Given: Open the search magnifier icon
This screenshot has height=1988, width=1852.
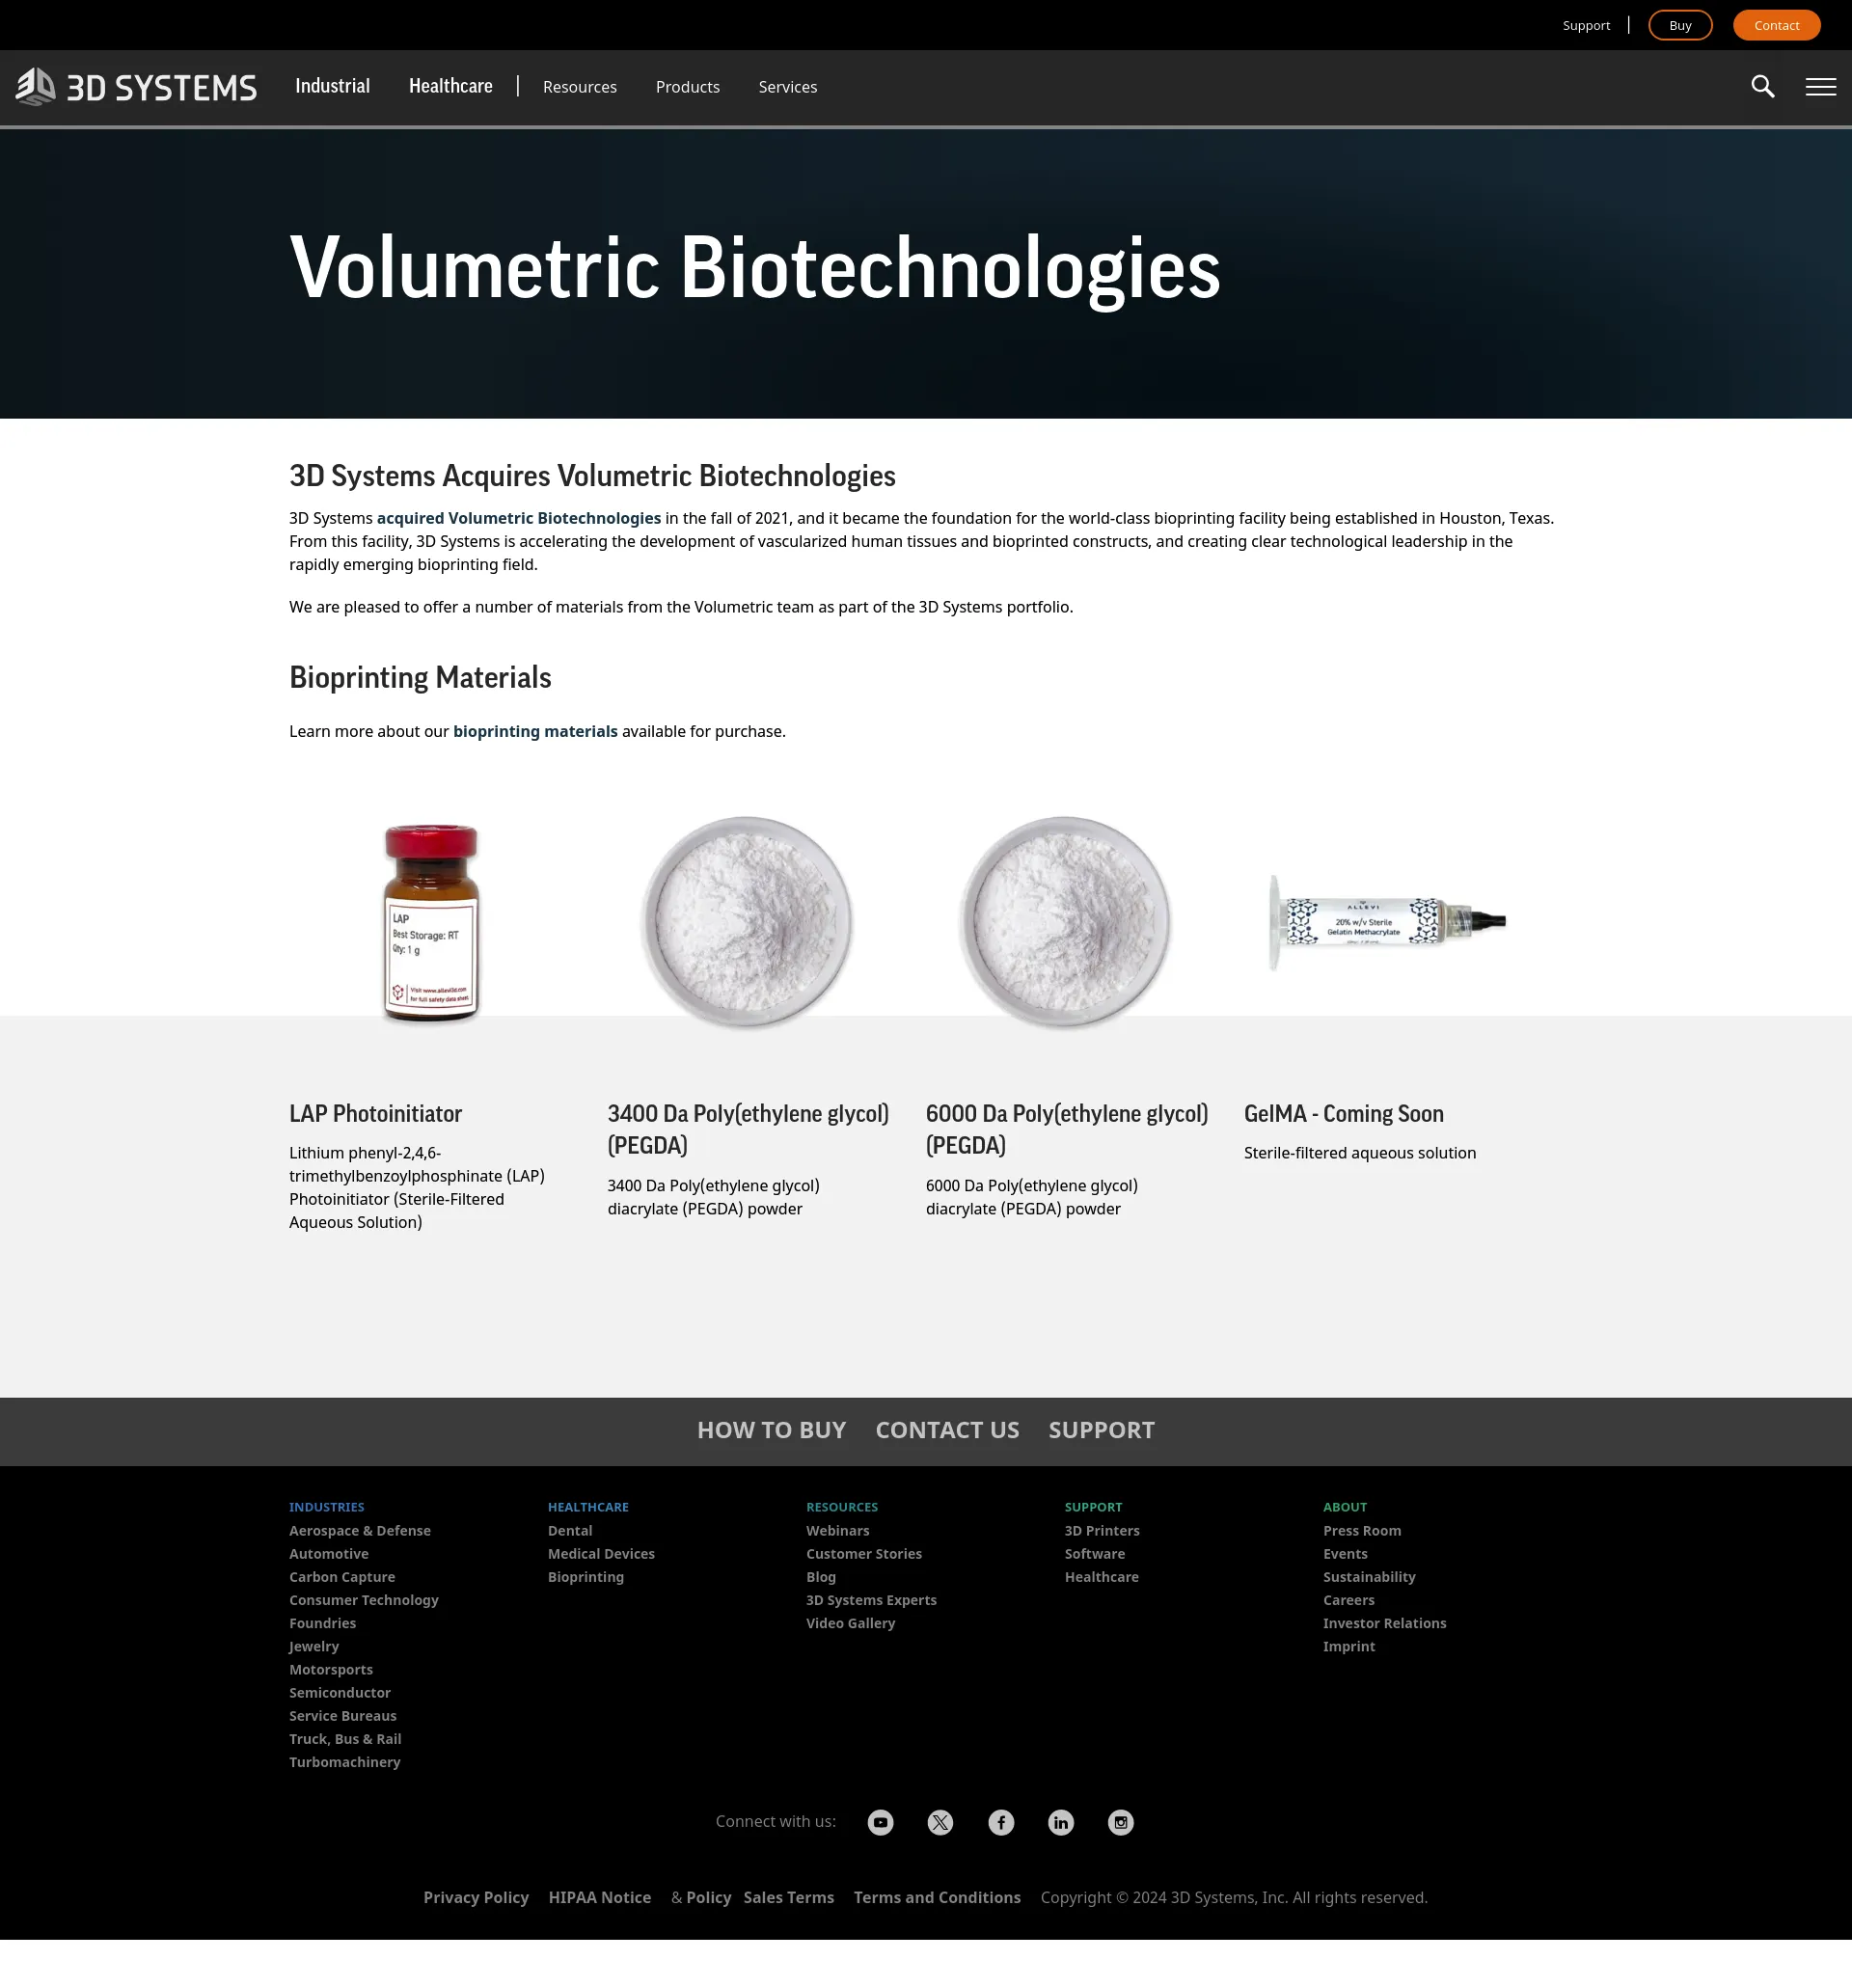Looking at the screenshot, I should [x=1763, y=87].
